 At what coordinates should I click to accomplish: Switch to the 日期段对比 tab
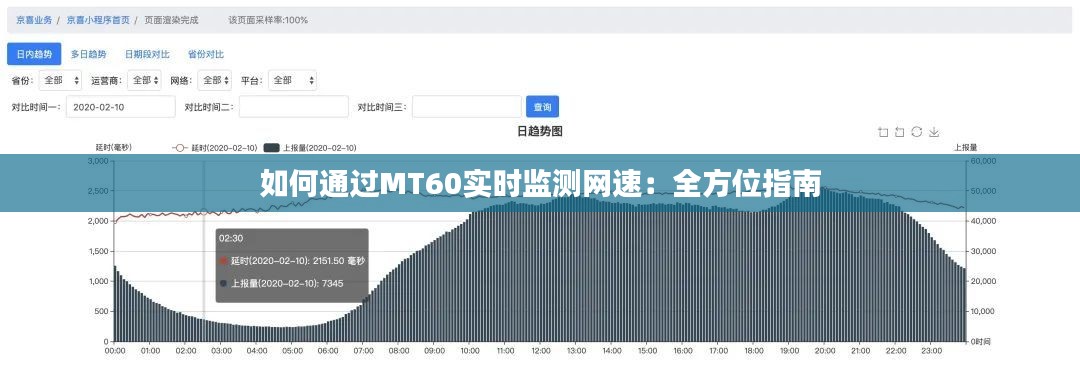(147, 54)
